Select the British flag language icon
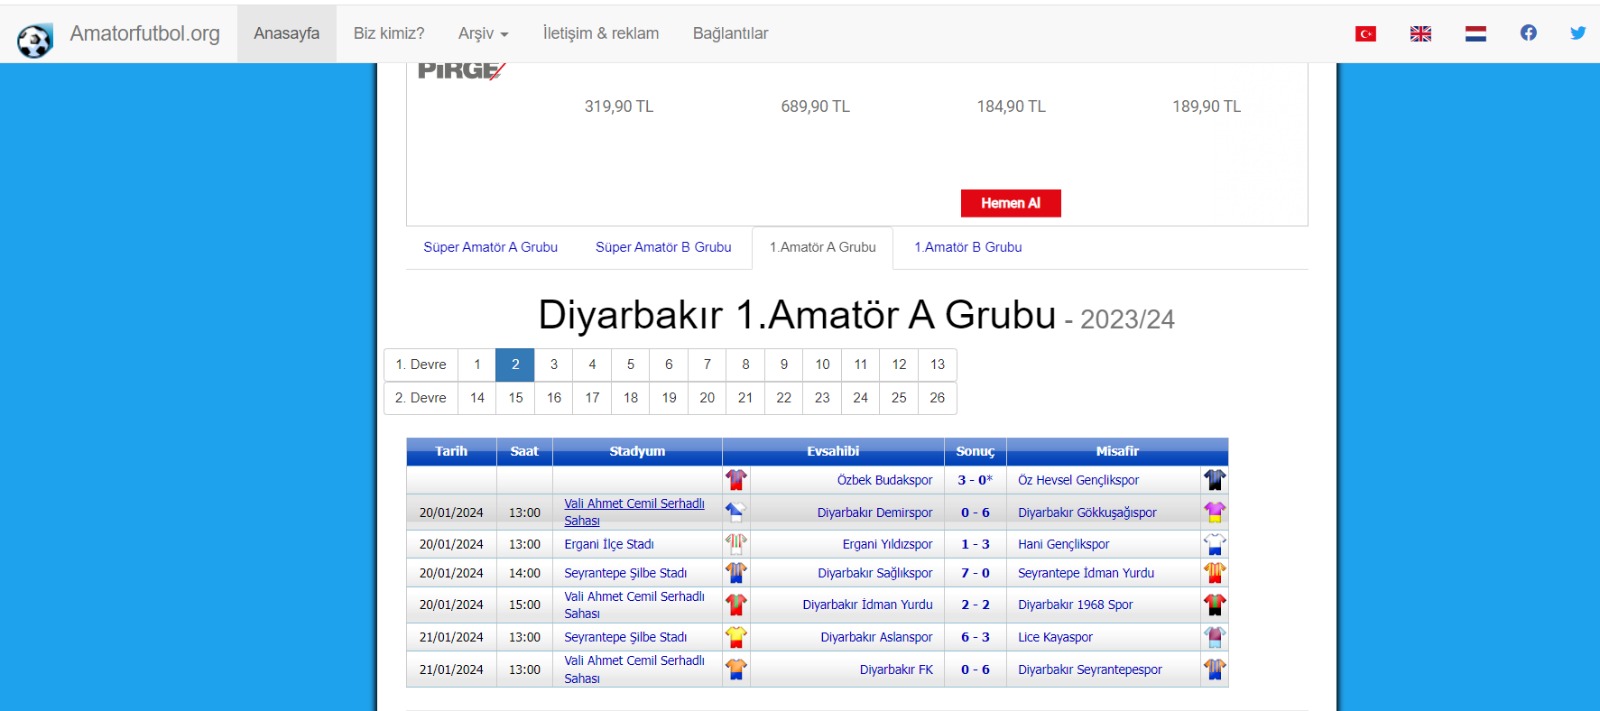 pyautogui.click(x=1420, y=34)
